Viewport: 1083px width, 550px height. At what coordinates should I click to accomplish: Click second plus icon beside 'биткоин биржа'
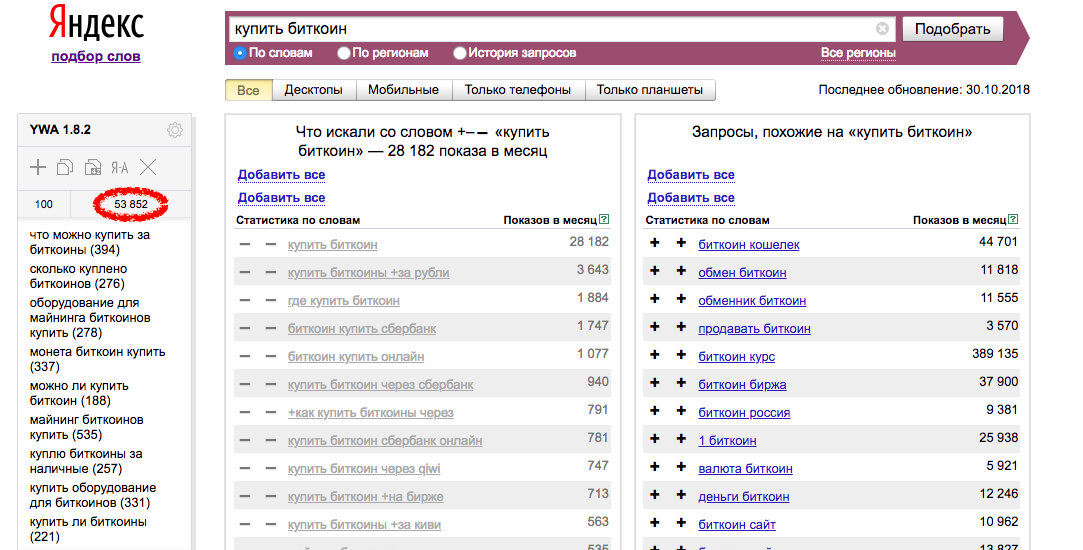click(681, 383)
